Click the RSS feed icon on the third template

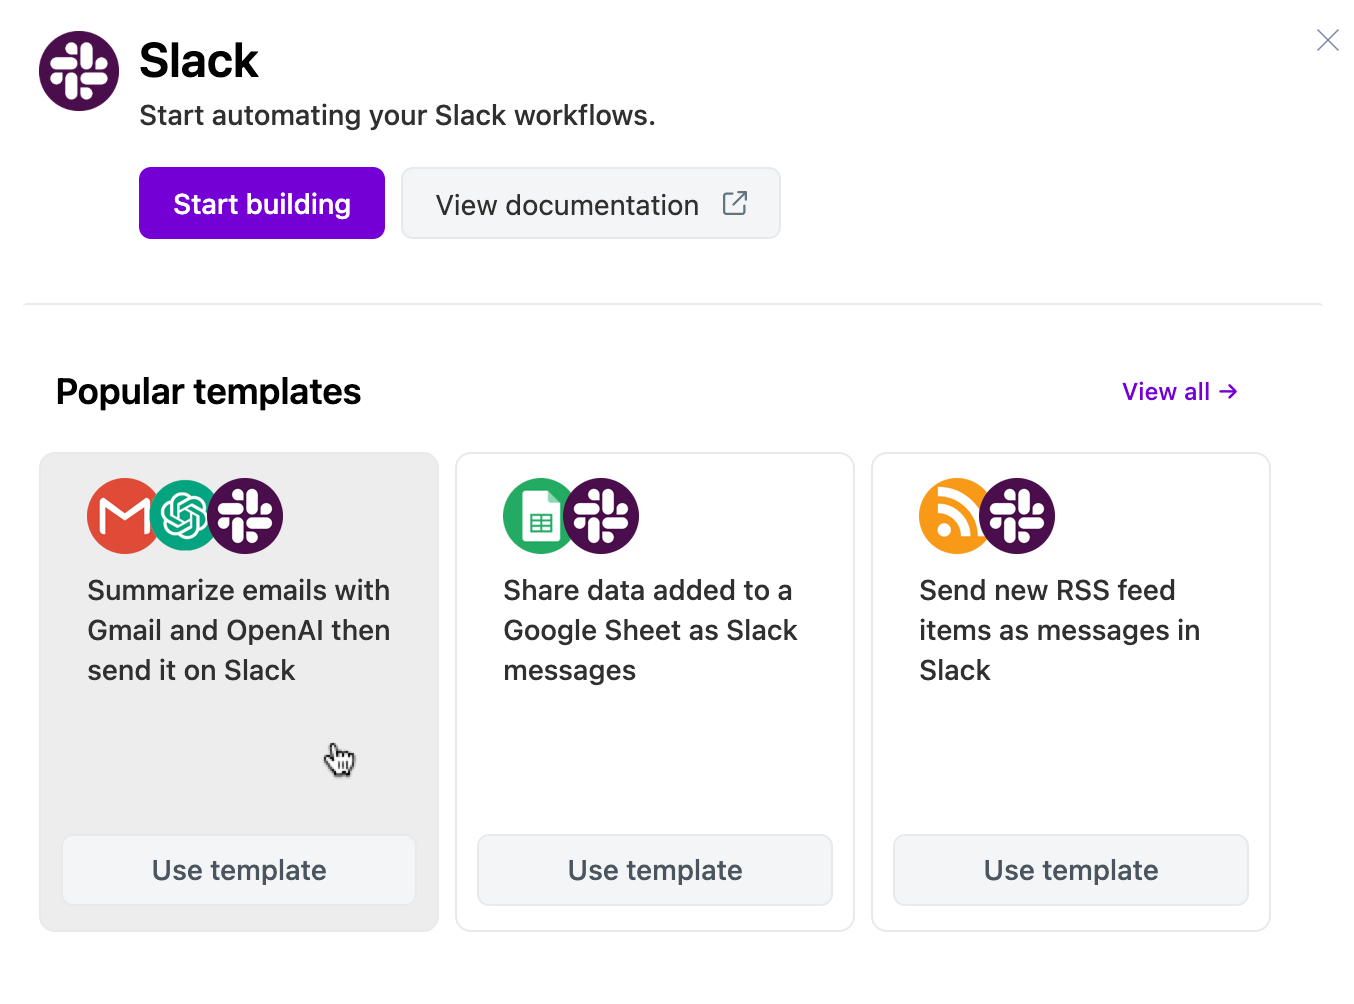coord(953,516)
